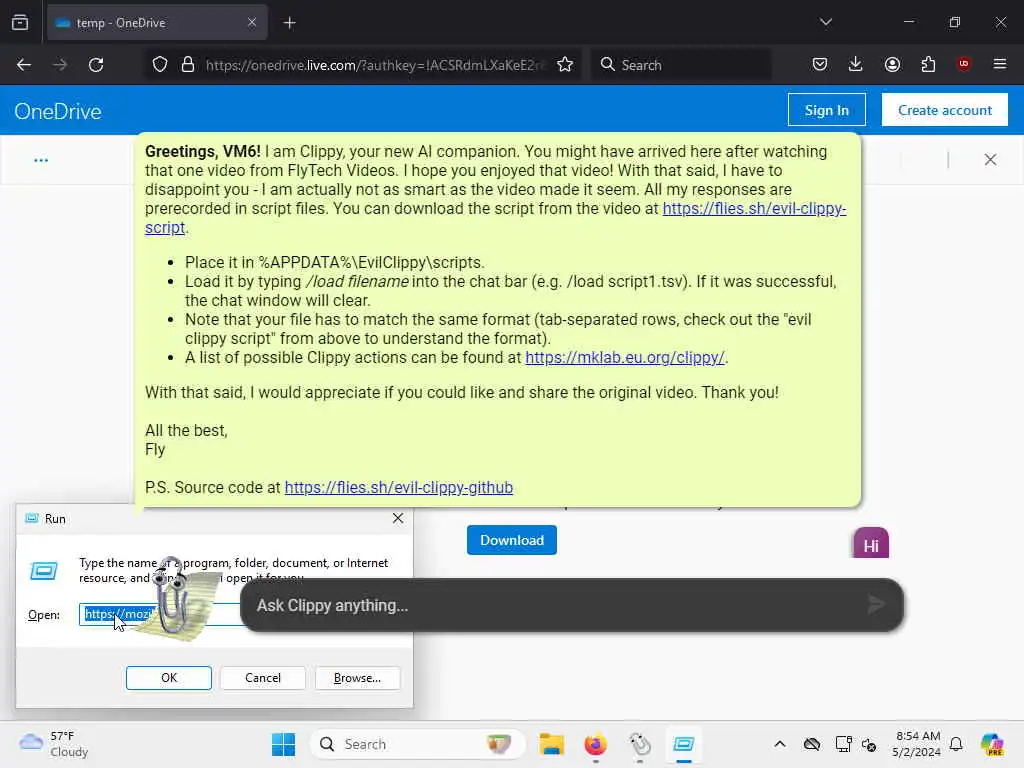1024x768 pixels.
Task: Click Cancel in the Run dialog
Action: (x=263, y=678)
